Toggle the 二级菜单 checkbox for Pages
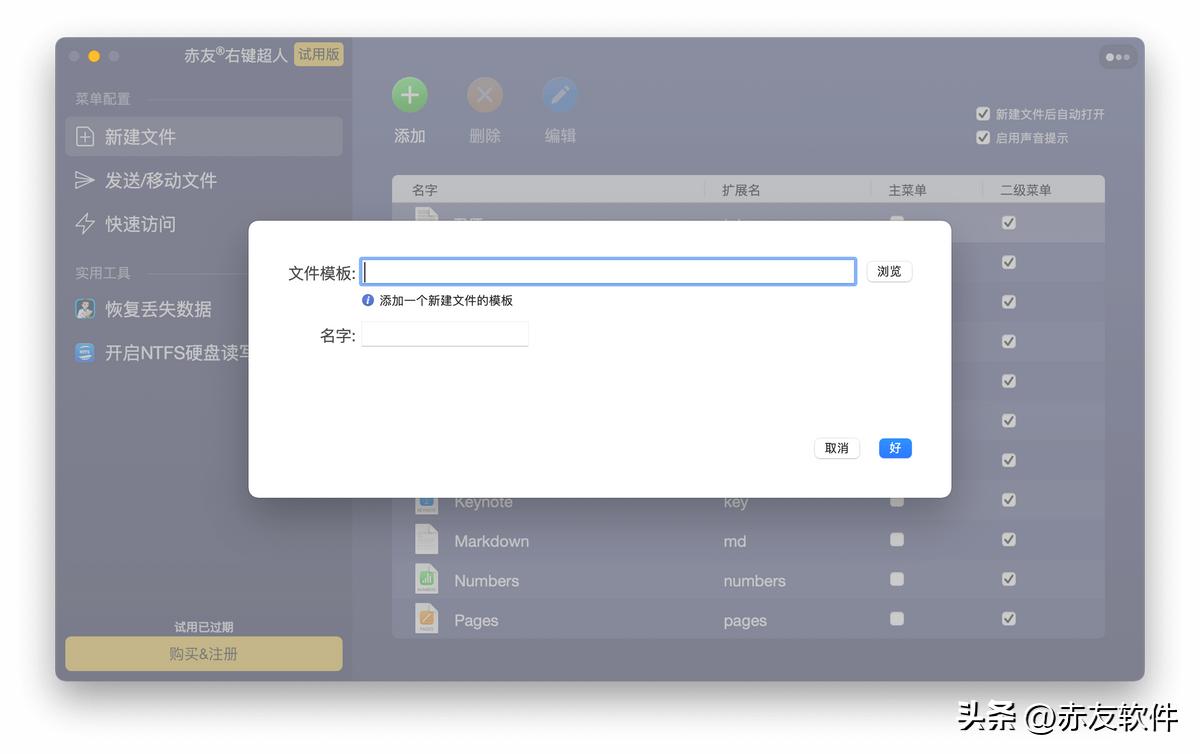This screenshot has width=1200, height=754. tap(1008, 619)
